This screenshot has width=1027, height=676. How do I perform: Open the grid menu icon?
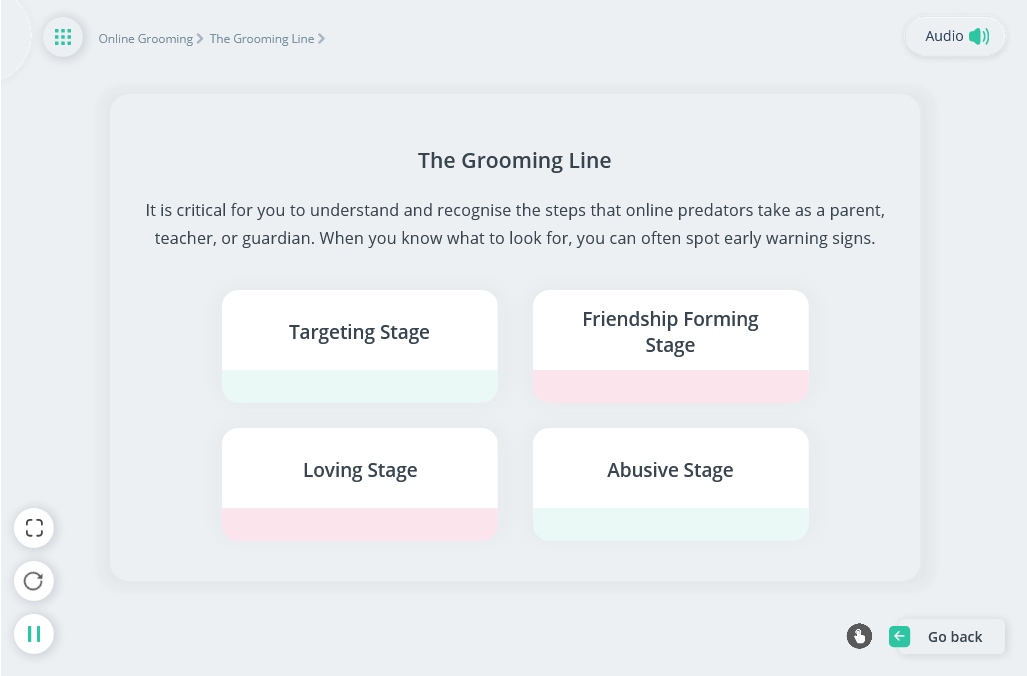point(63,38)
